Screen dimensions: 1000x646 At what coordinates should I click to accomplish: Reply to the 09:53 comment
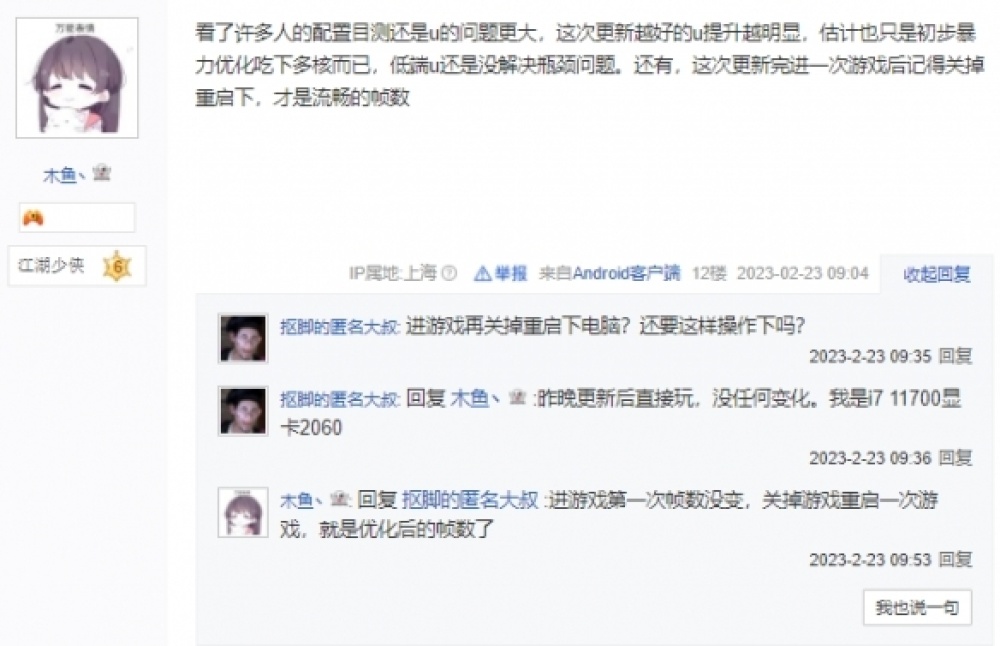(x=955, y=560)
